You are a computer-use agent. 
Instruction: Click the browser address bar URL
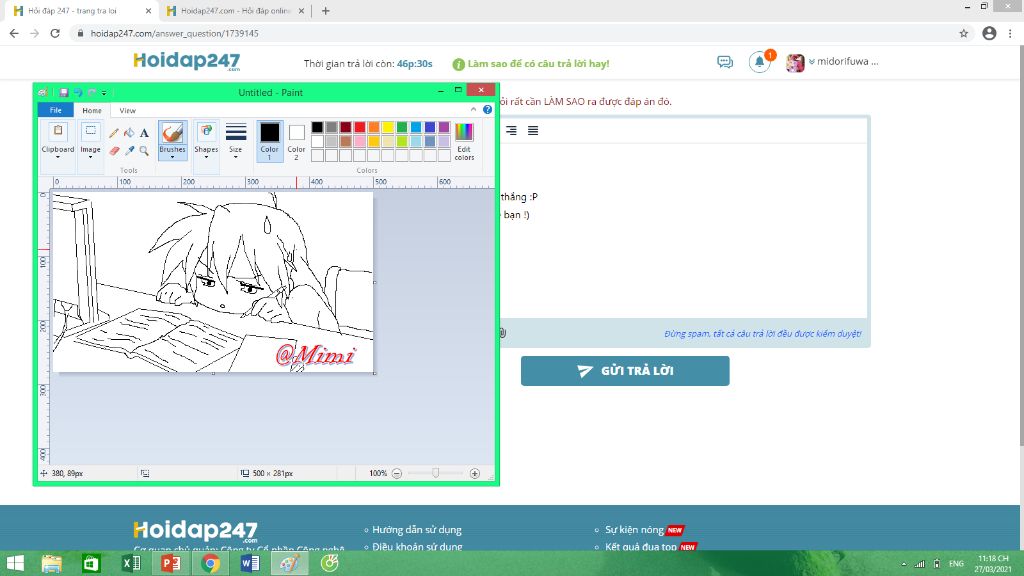(x=174, y=33)
